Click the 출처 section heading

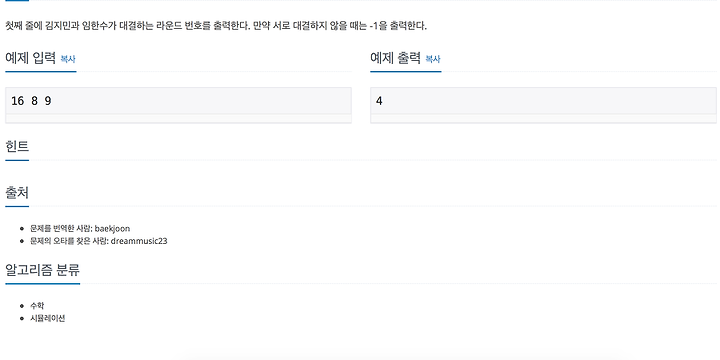(17, 192)
